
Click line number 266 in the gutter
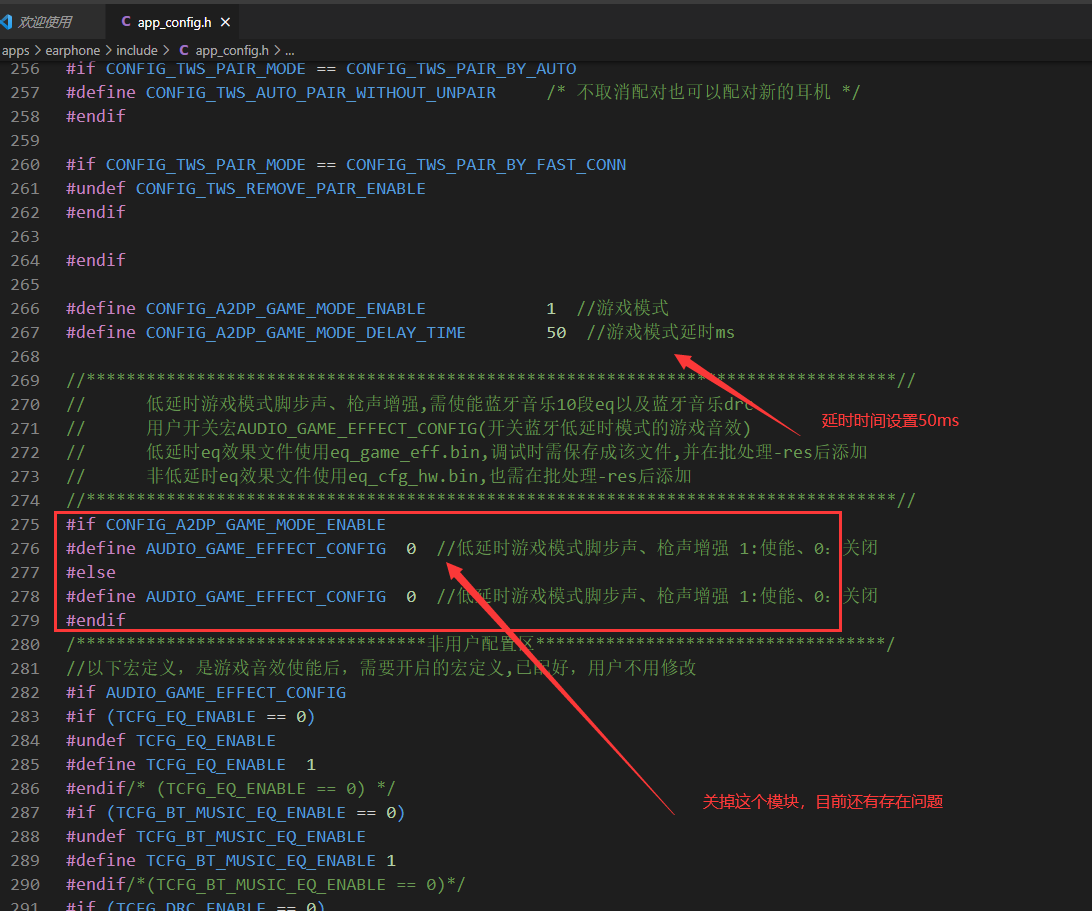(25, 309)
